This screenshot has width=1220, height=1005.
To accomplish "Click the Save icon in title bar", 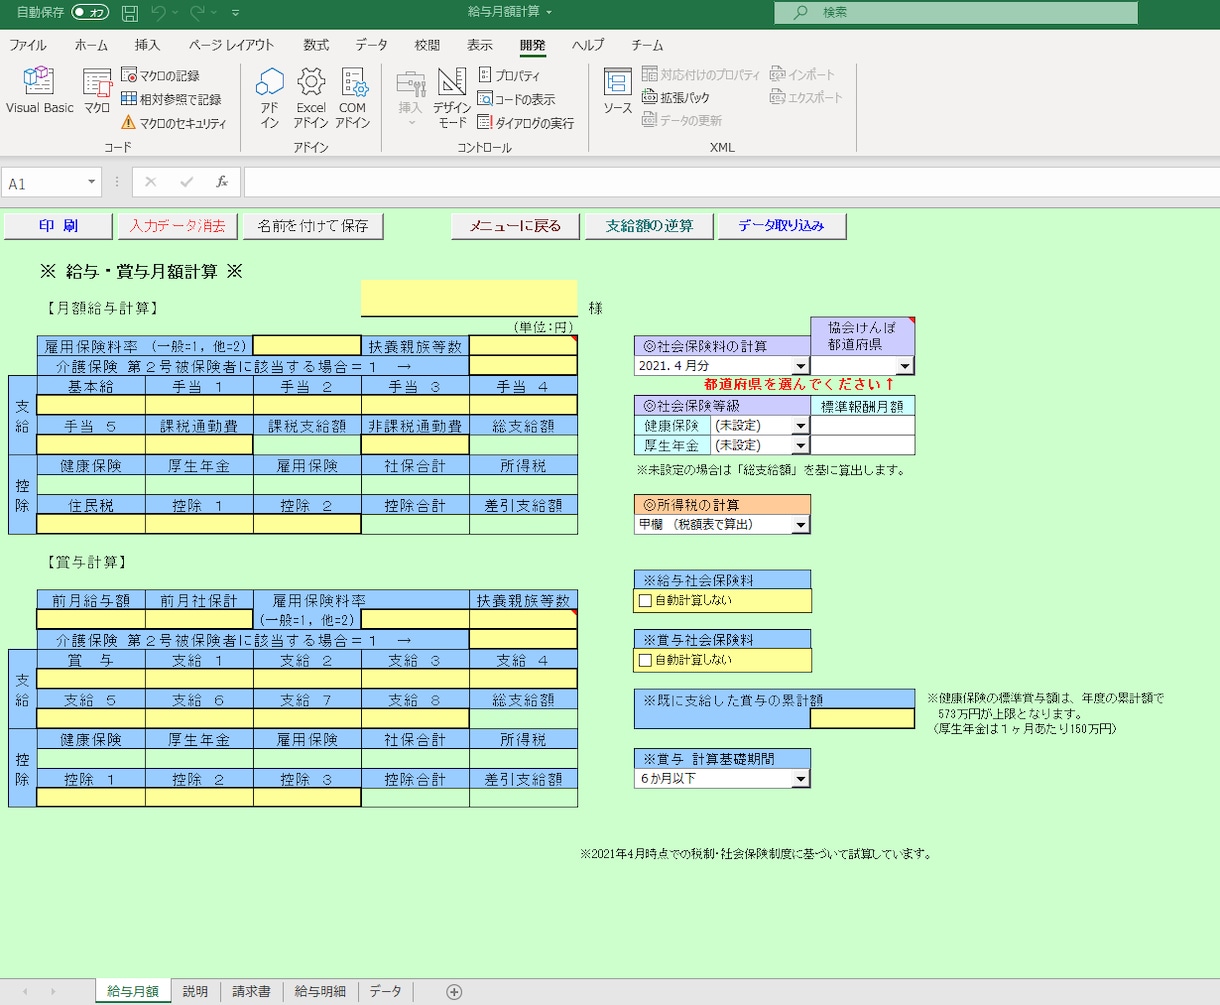I will (x=129, y=13).
